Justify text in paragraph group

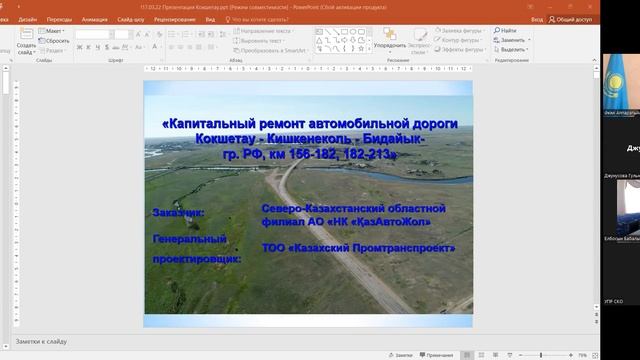(x=198, y=47)
